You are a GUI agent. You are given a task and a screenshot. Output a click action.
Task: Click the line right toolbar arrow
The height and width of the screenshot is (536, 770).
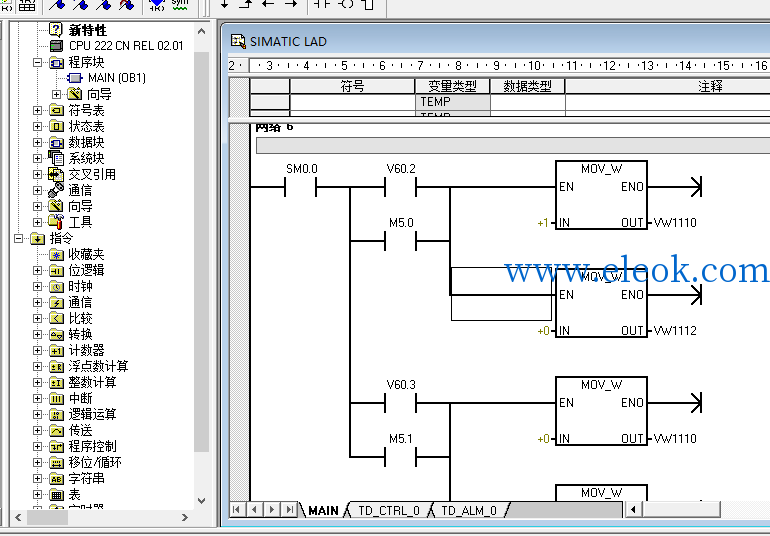pyautogui.click(x=291, y=4)
